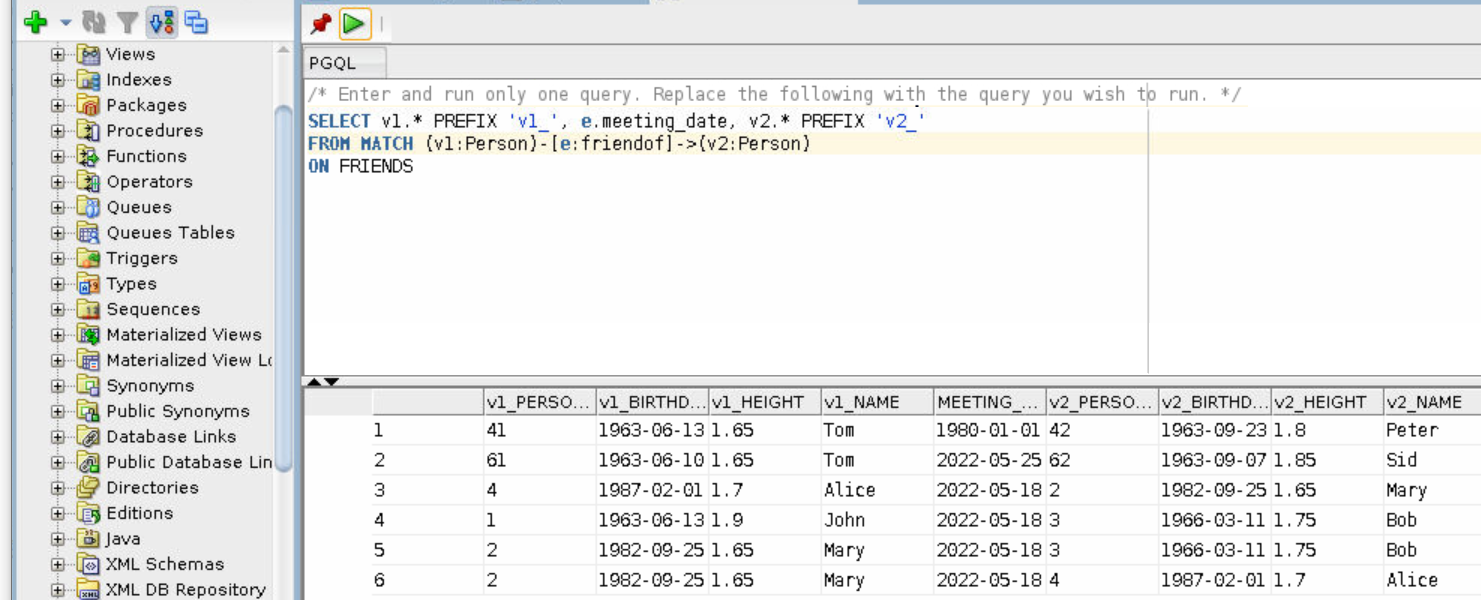The height and width of the screenshot is (600, 1481).
Task: Click the Functions folder icon
Action: [89, 156]
